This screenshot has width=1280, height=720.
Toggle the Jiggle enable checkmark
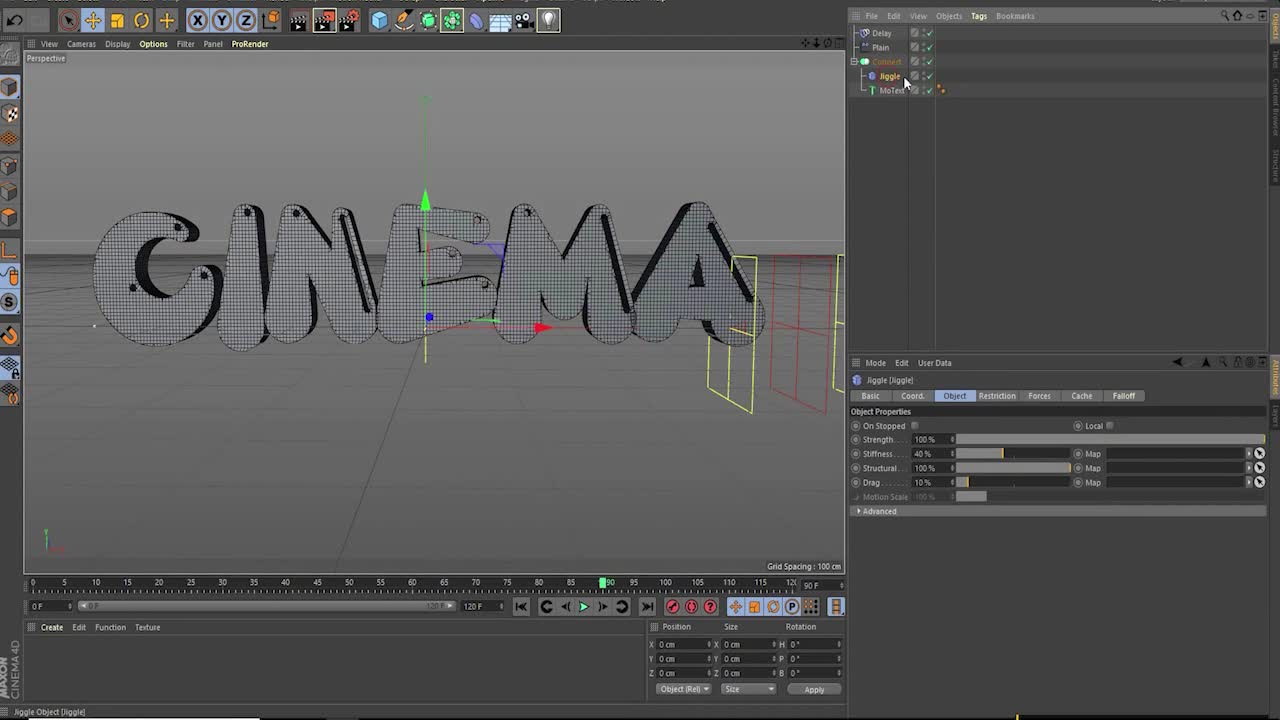click(x=929, y=76)
